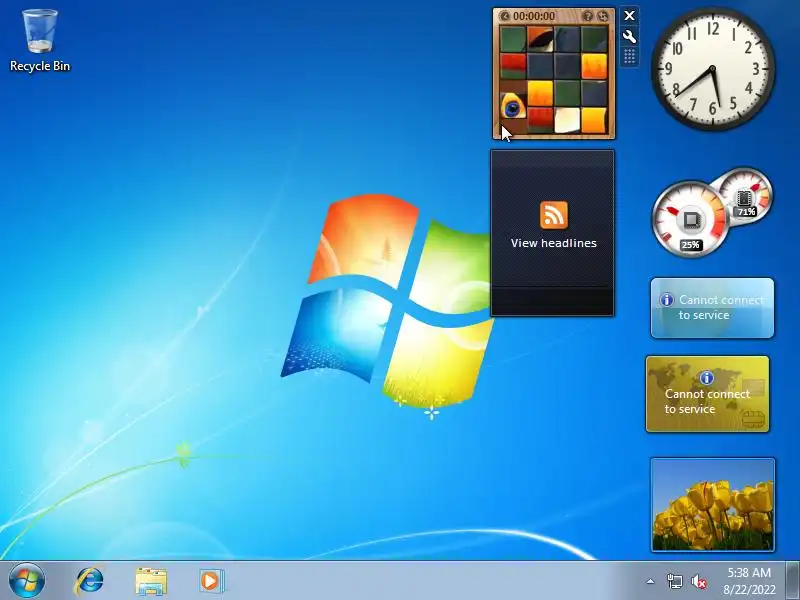
Task: Click the muted volume speaker tray icon
Action: [x=698, y=581]
